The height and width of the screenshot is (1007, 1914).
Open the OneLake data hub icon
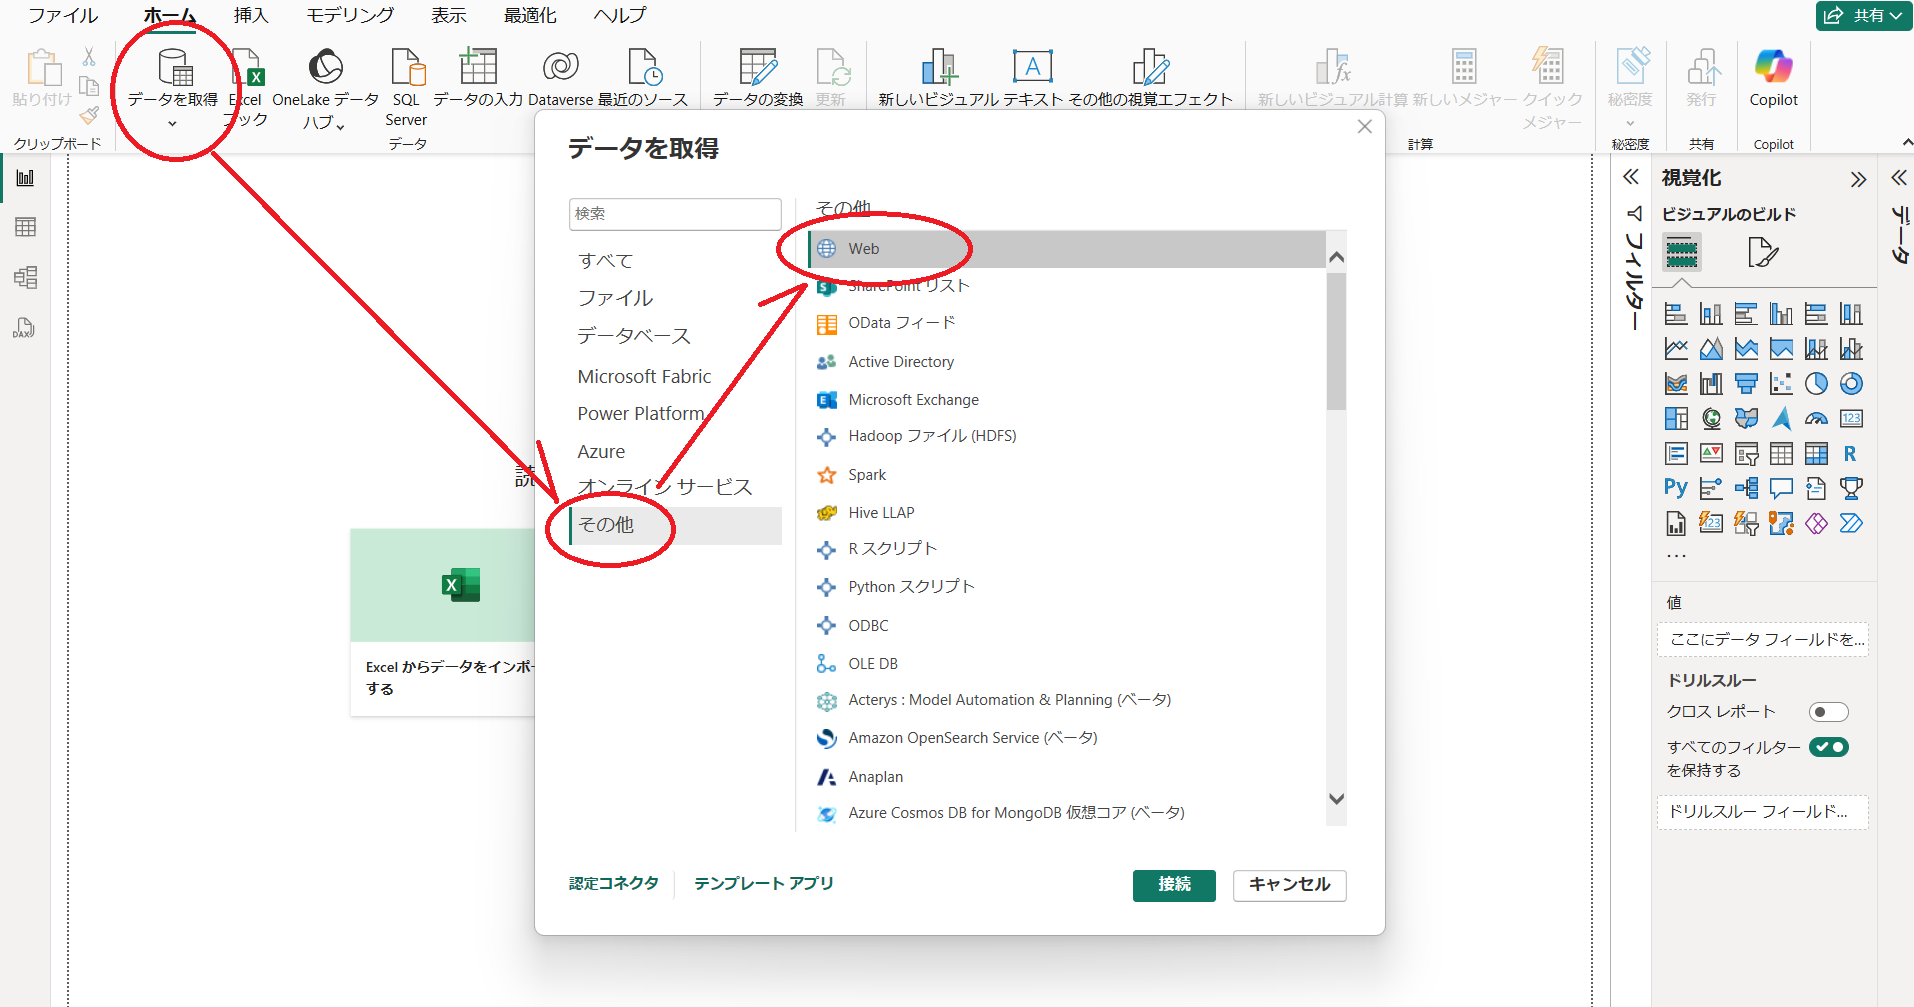pos(325,67)
